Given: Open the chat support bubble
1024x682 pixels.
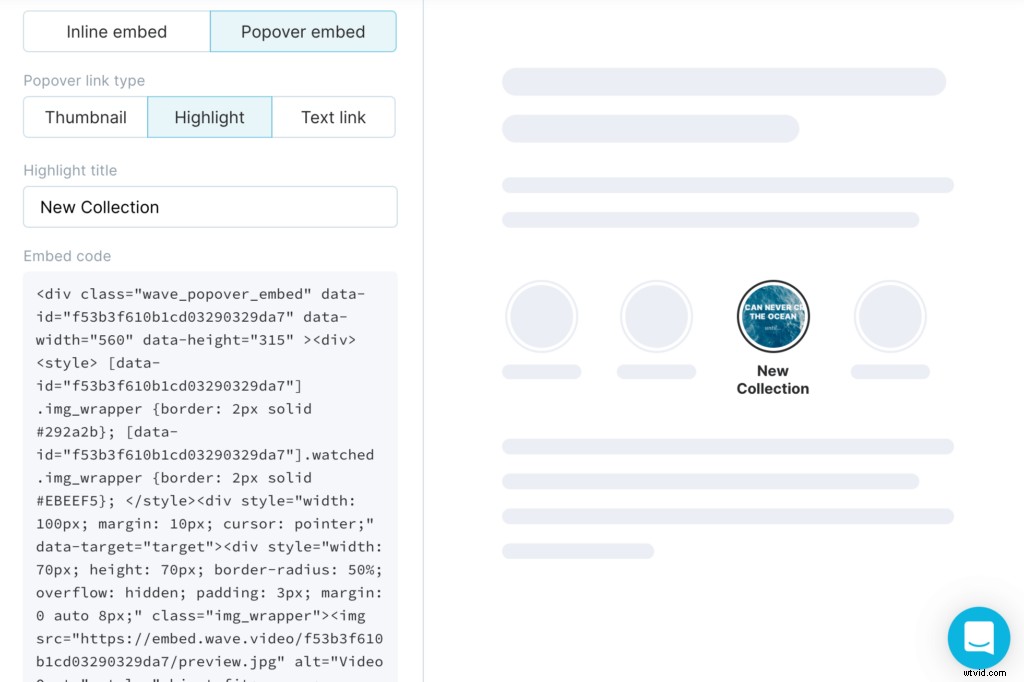Looking at the screenshot, I should 978,637.
